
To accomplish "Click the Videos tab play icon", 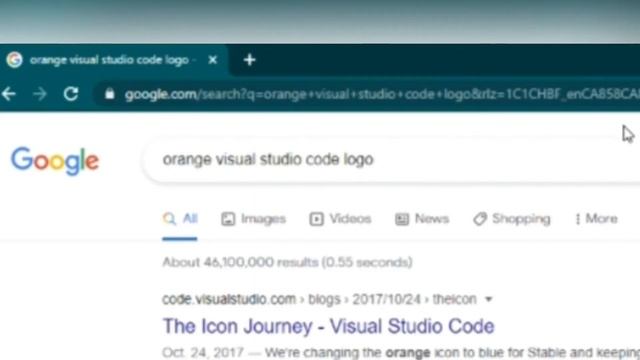I will tap(316, 219).
